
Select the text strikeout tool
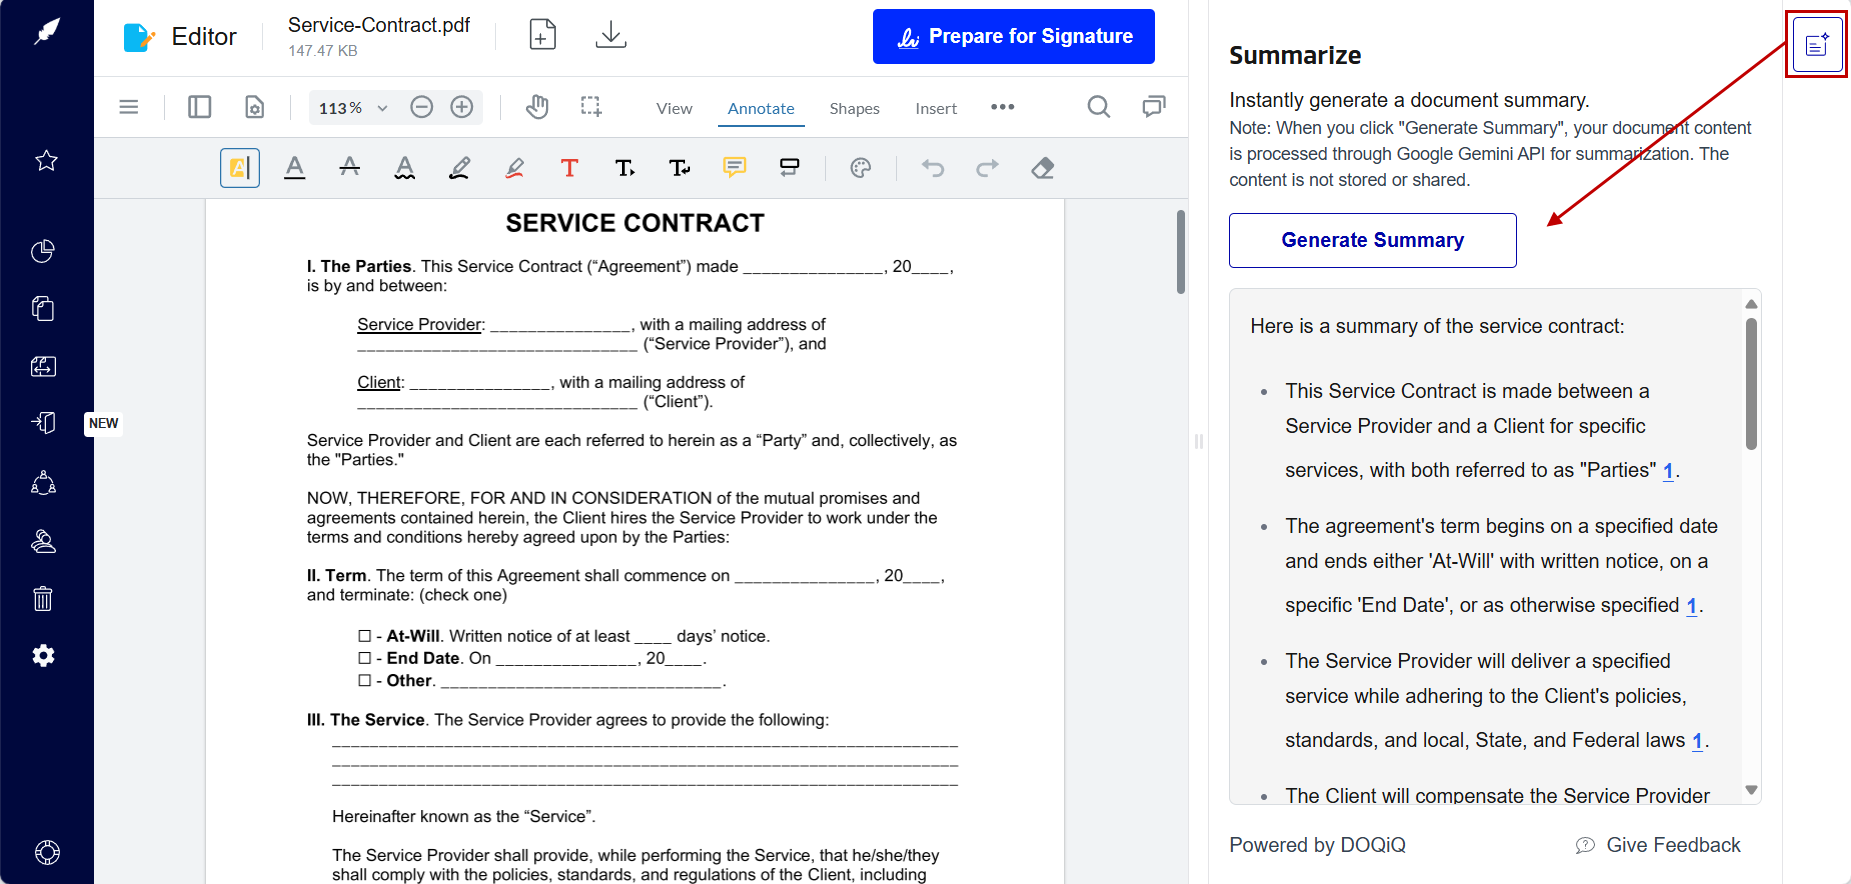[x=350, y=168]
